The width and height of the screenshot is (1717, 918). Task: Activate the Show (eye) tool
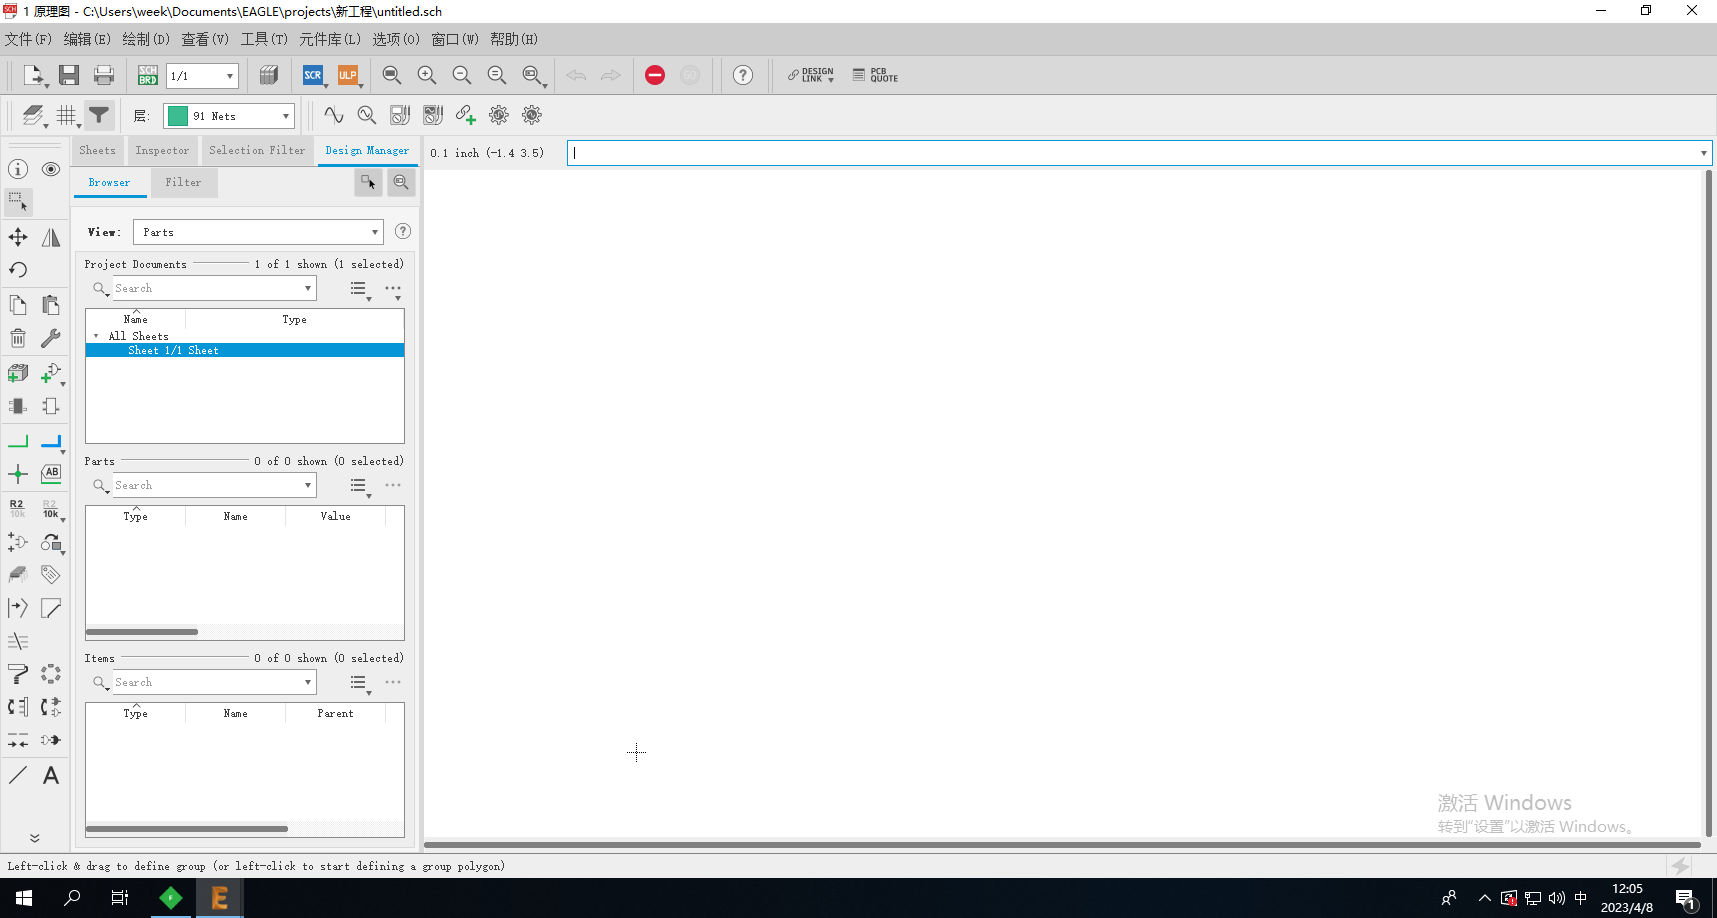[50, 169]
